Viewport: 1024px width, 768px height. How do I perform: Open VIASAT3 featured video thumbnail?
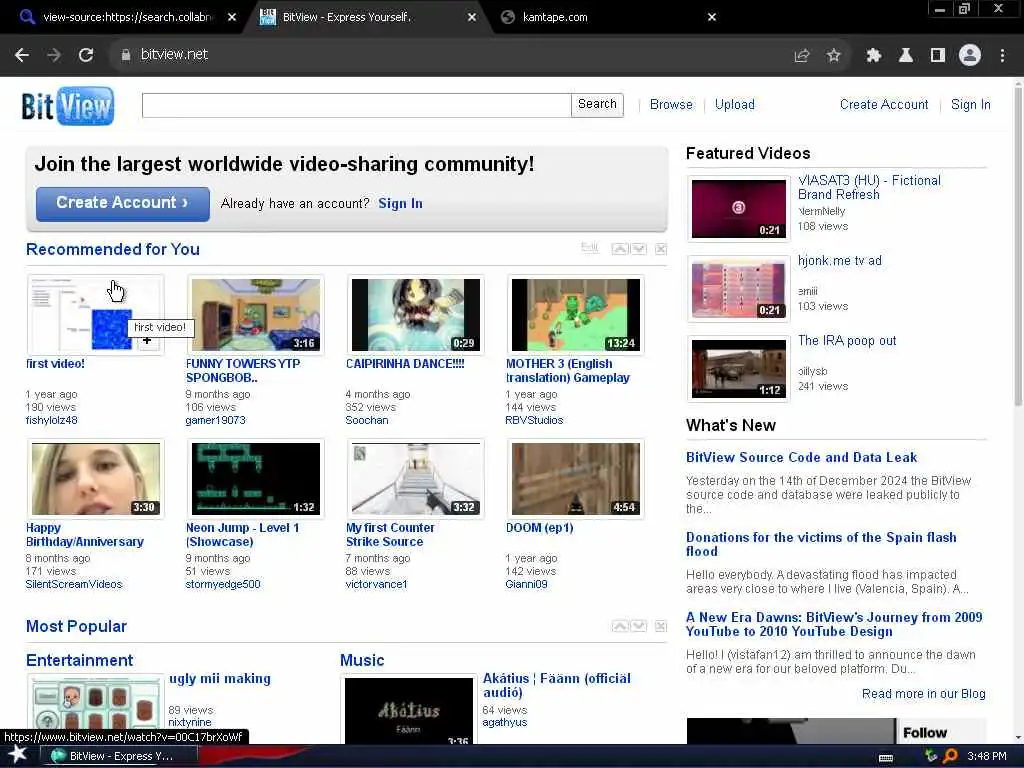coord(739,209)
